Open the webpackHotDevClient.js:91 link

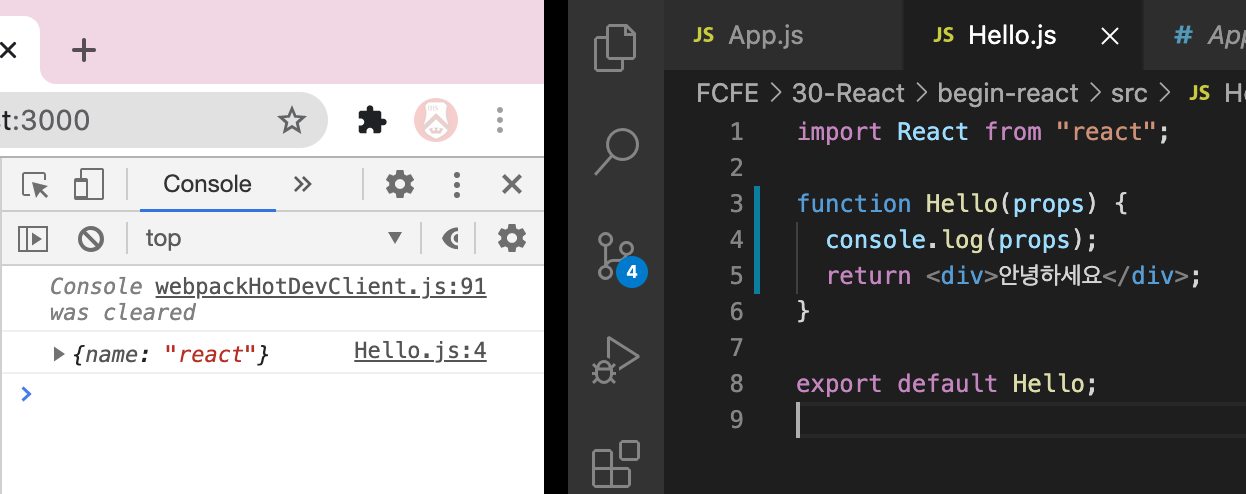click(321, 288)
